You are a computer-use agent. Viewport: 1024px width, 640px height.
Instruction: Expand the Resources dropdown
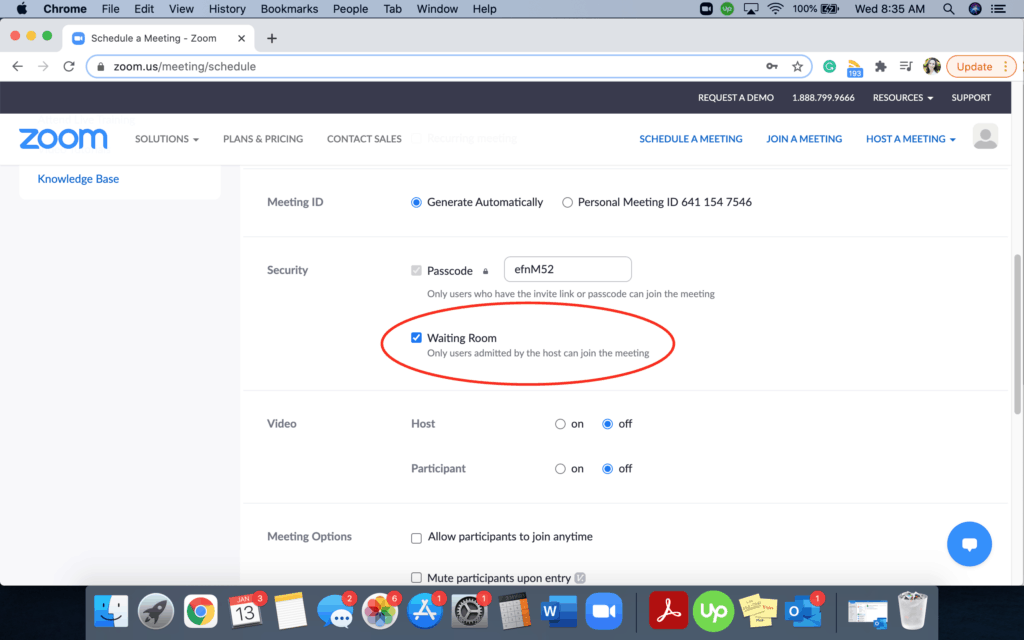click(x=902, y=98)
